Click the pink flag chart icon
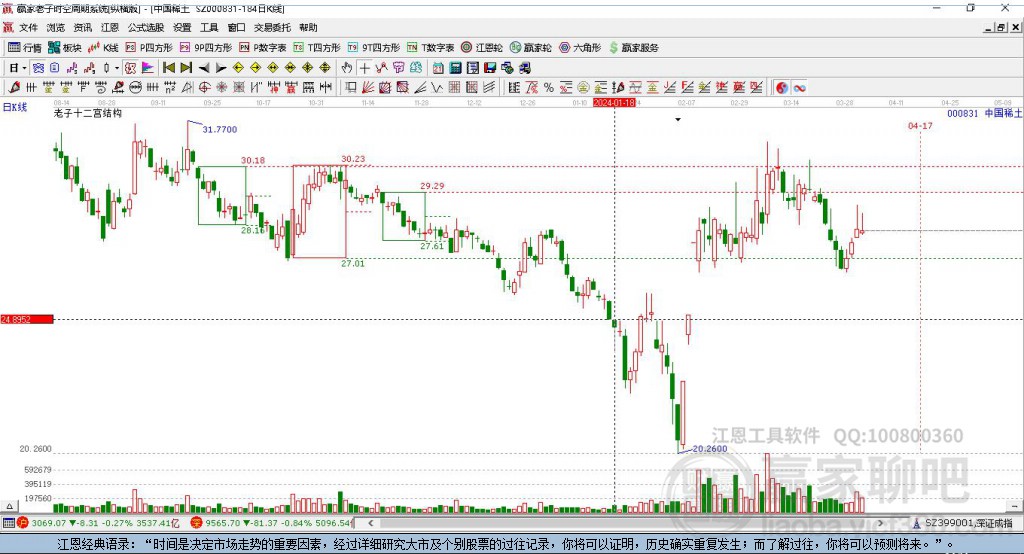 click(148, 68)
